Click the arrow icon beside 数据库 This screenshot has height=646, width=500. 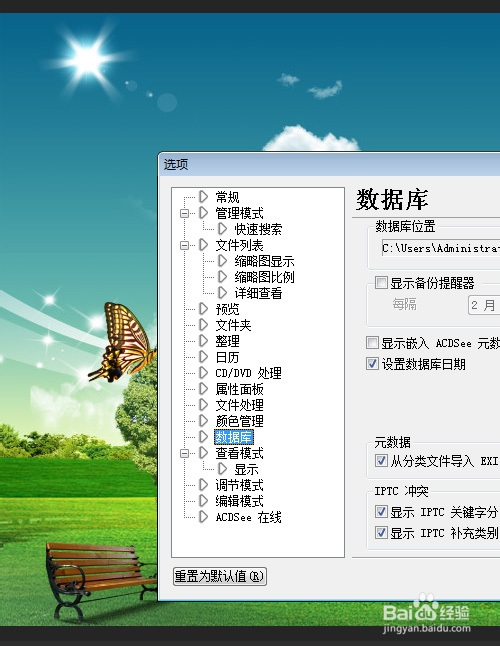coord(203,437)
